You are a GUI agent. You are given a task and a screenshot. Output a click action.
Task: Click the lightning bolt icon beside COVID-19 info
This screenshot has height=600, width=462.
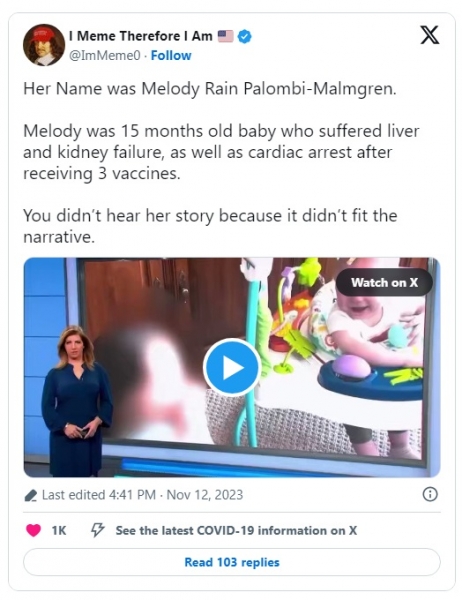pyautogui.click(x=97, y=530)
